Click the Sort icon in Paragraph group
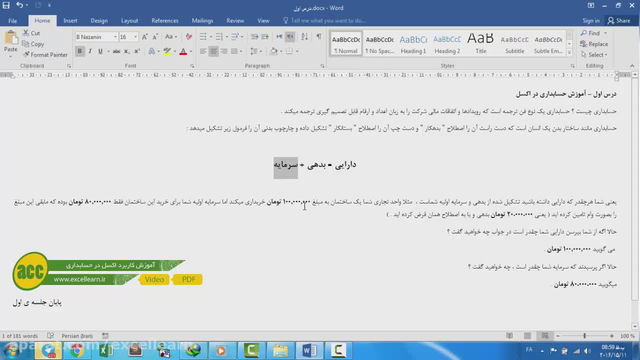 pyautogui.click(x=304, y=37)
